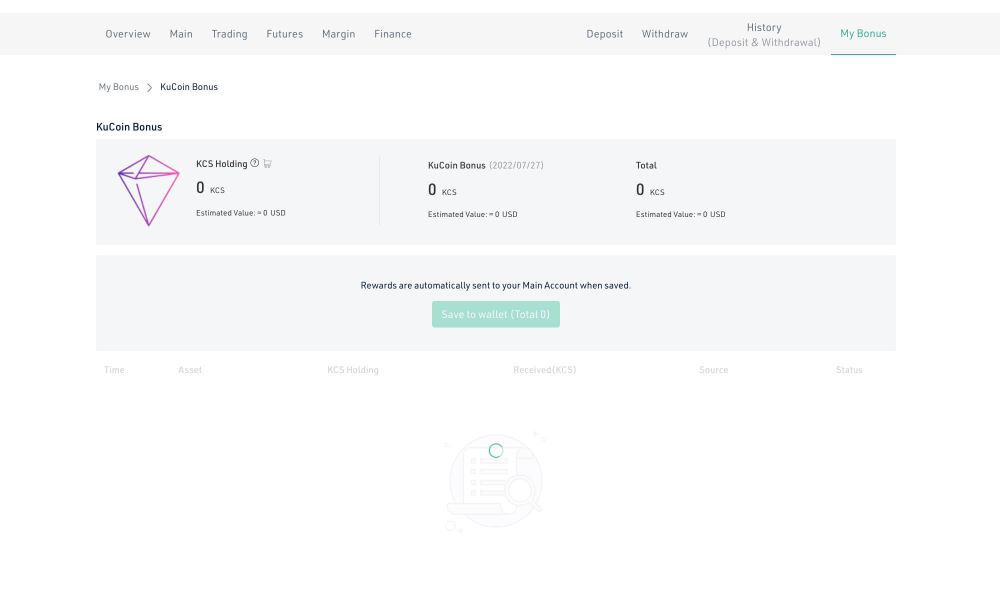Click the Asset column header
Screen dimensions: 1000x600
click(x=190, y=370)
